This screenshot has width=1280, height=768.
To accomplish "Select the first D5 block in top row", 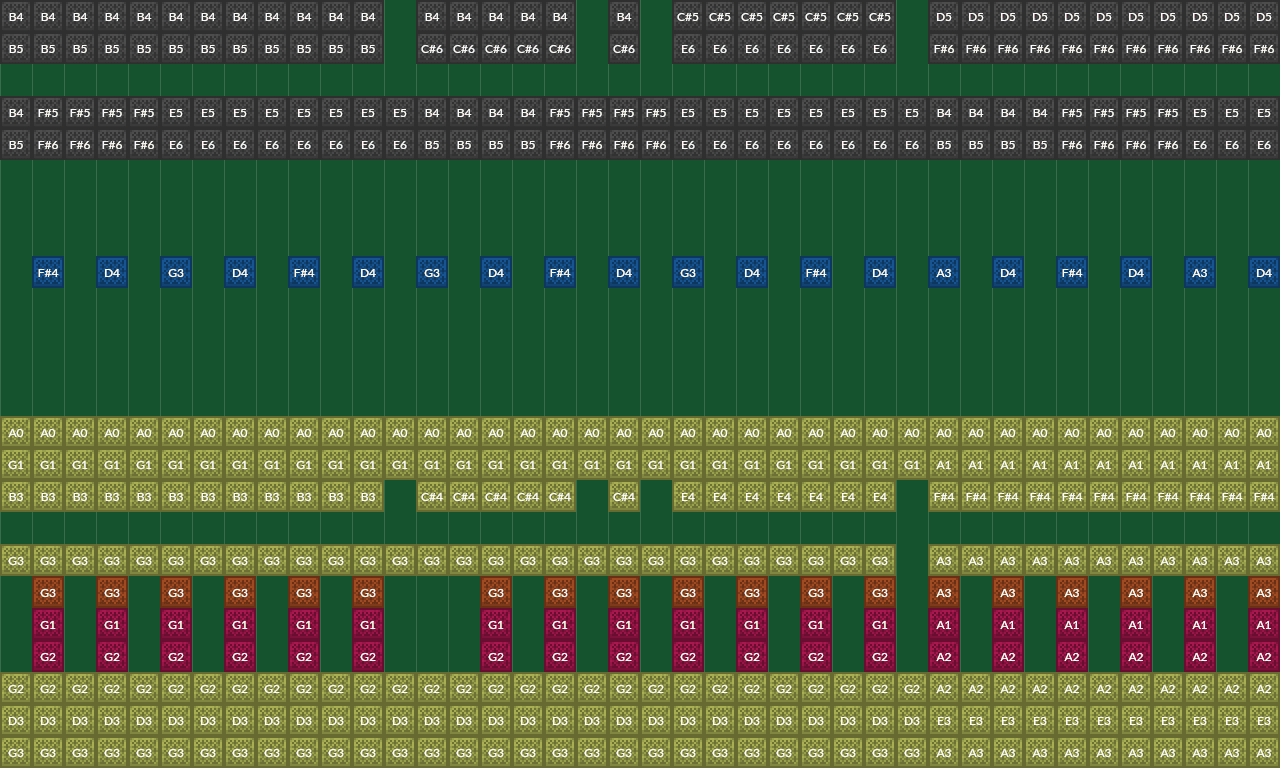I will click(x=944, y=17).
